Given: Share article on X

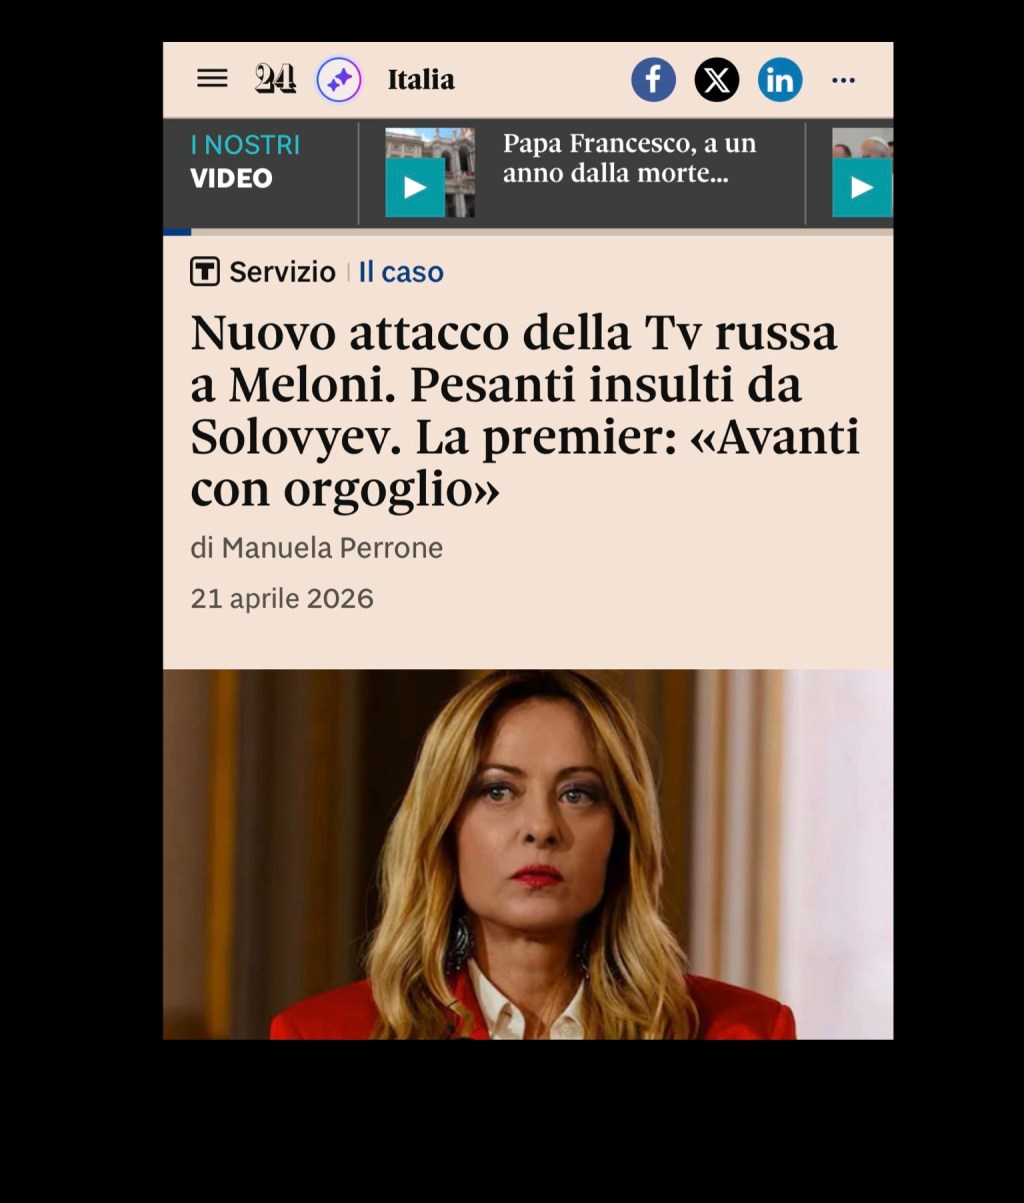Looking at the screenshot, I should click(x=717, y=80).
